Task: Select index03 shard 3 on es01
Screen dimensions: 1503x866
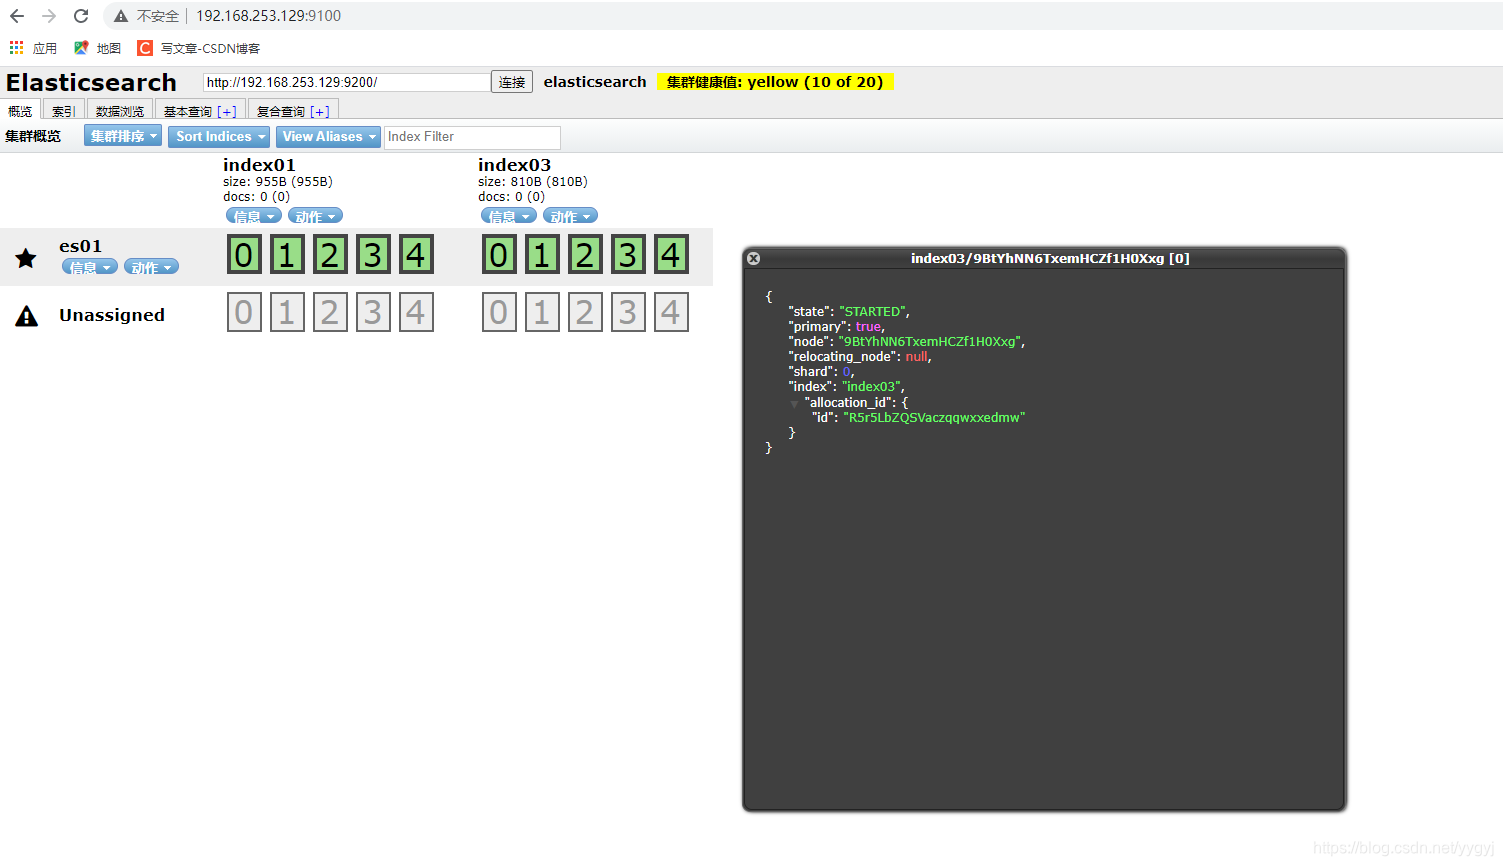Action: pos(628,255)
